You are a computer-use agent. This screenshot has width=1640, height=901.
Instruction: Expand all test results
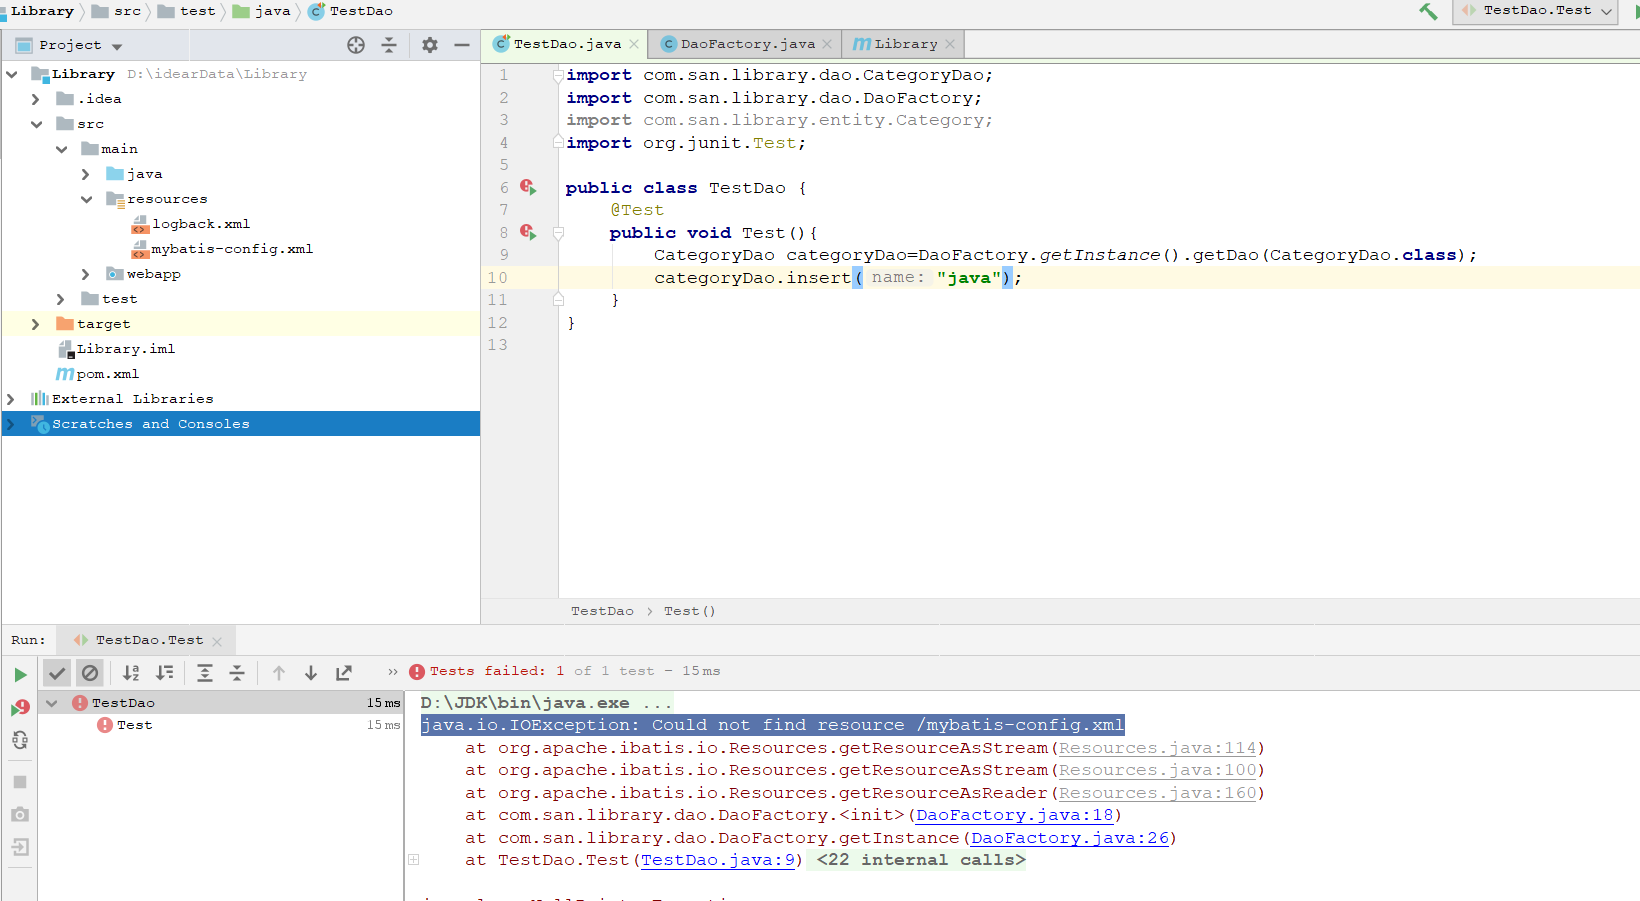(205, 673)
